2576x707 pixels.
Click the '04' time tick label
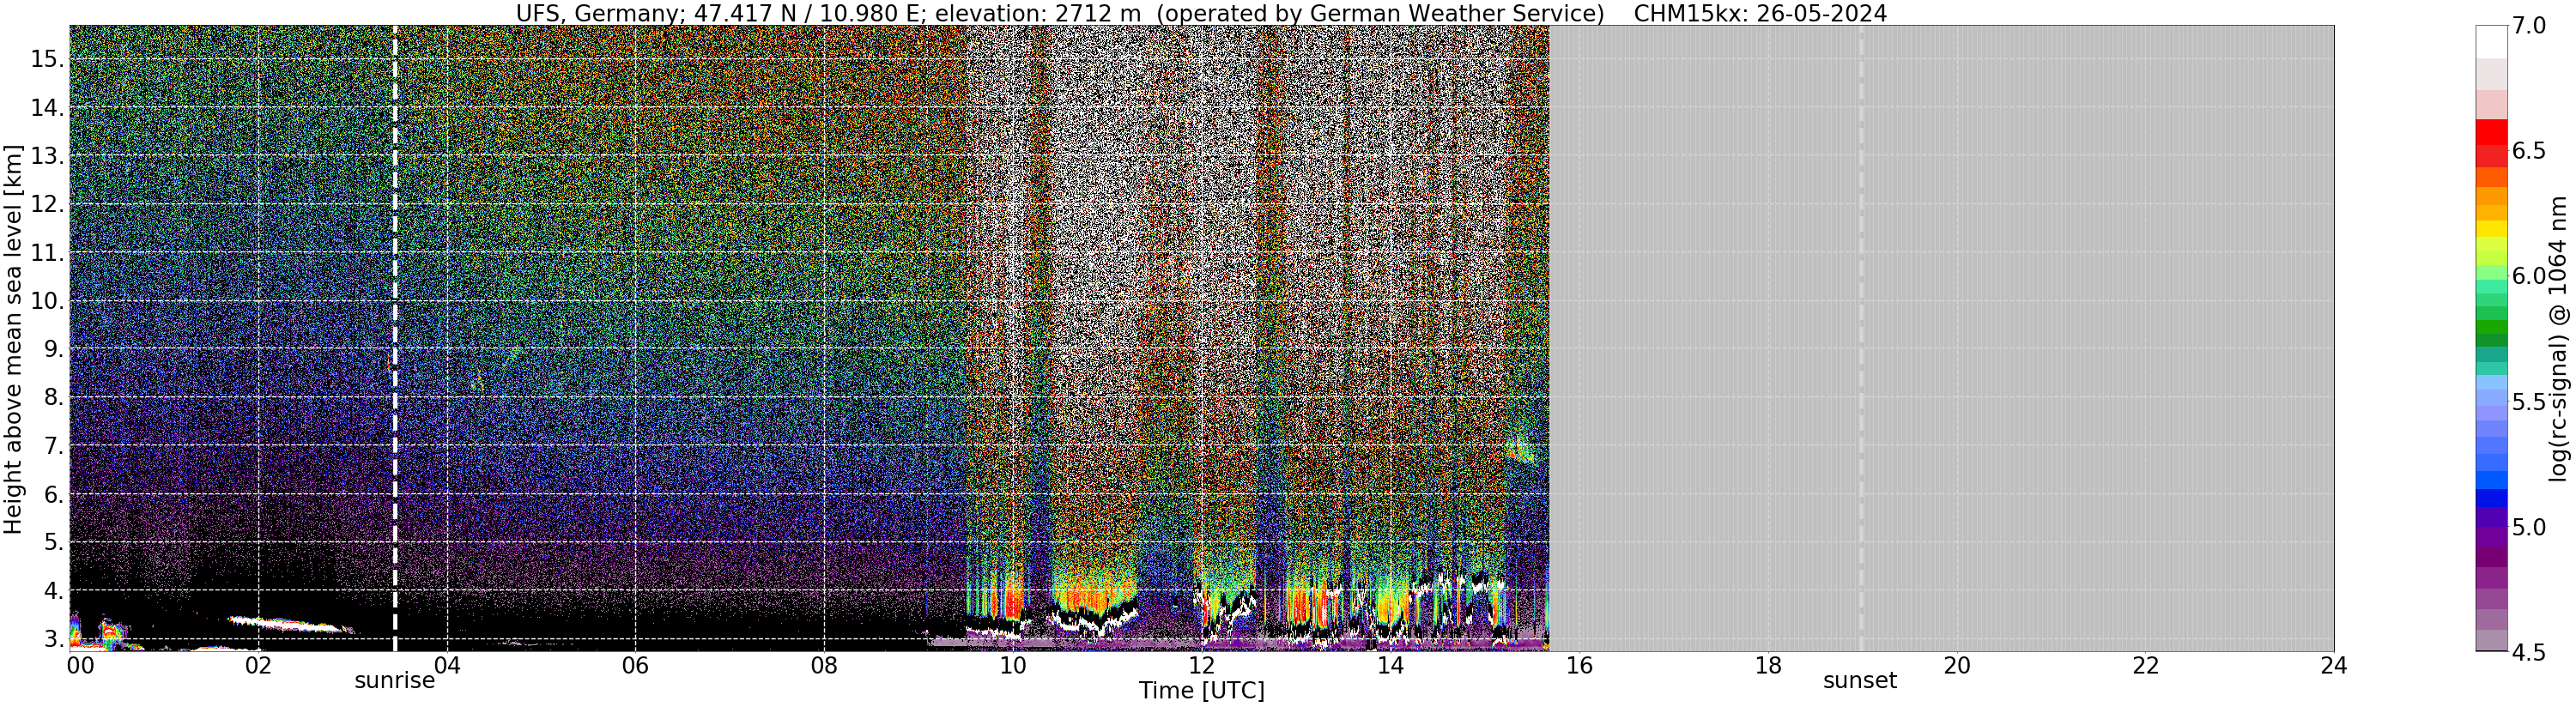(x=447, y=665)
